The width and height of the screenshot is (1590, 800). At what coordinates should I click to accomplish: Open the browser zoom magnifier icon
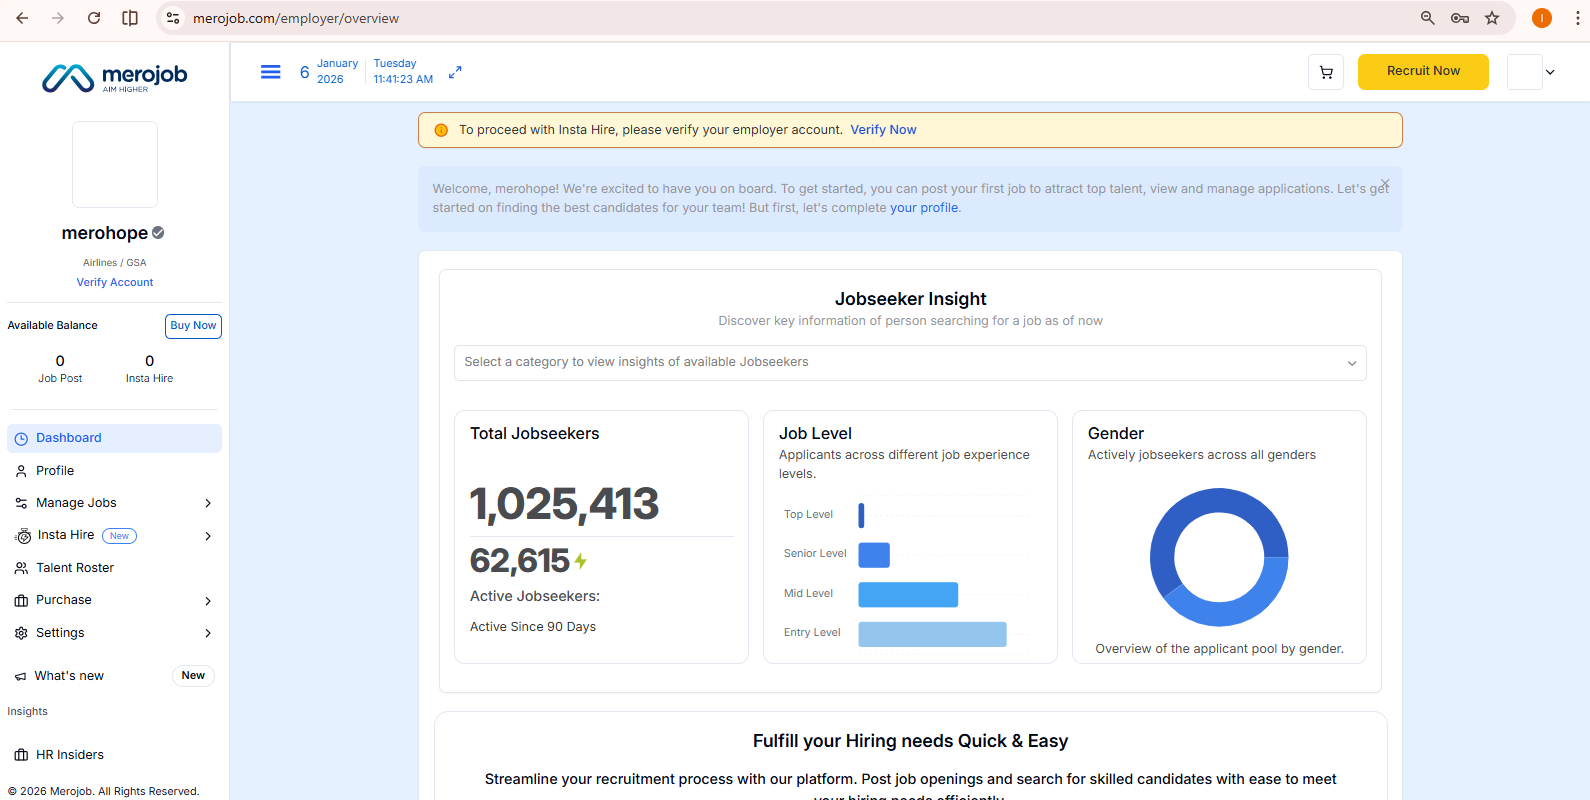[1428, 18]
